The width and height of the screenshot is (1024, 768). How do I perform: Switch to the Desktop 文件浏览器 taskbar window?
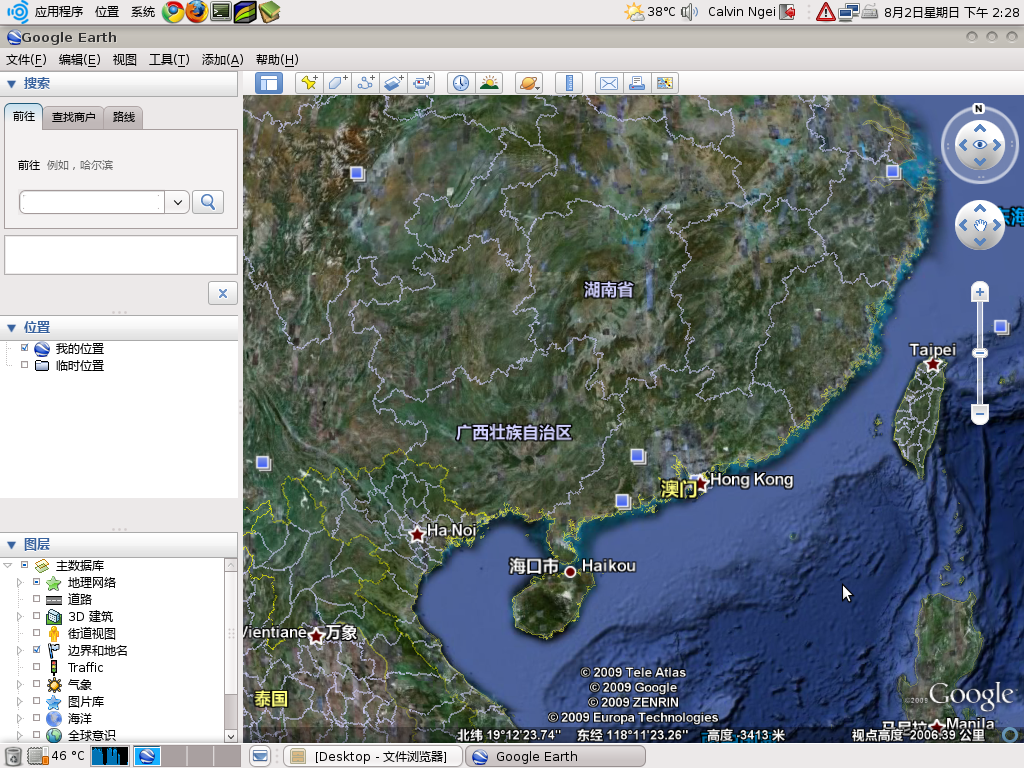372,756
